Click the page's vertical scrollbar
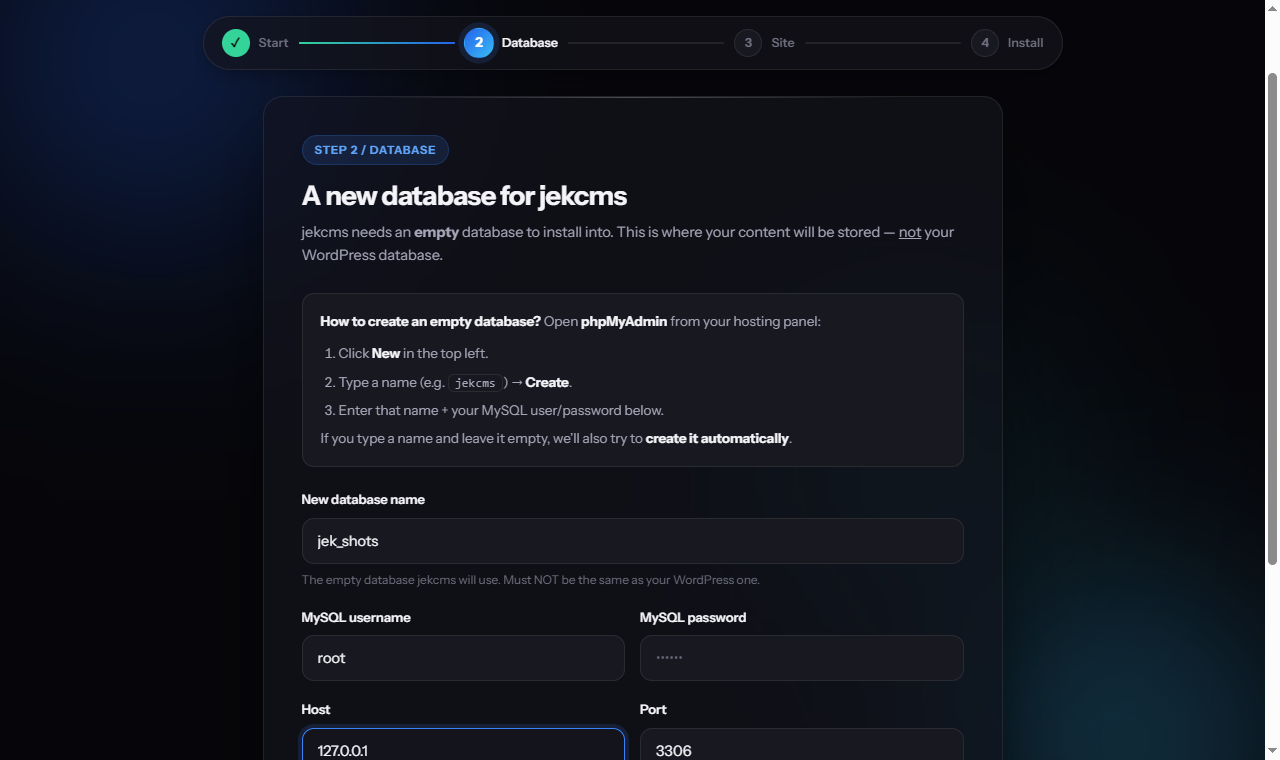1280x760 pixels. point(1272,318)
